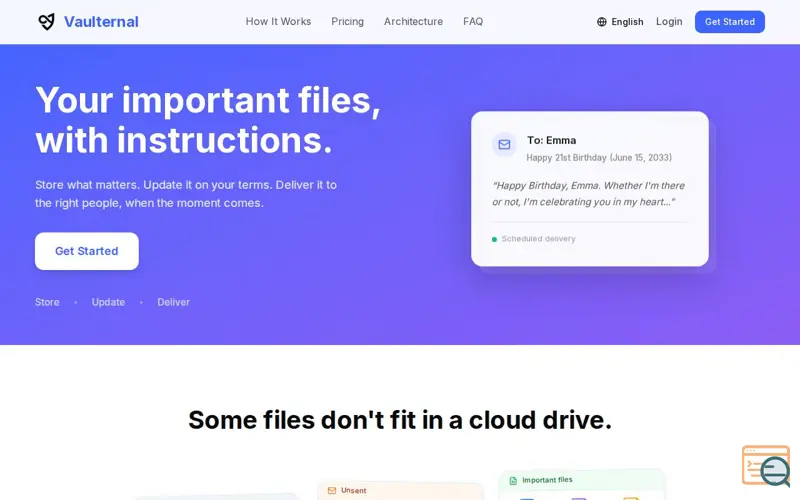Image resolution: width=800 pixels, height=500 pixels.
Task: Click the Store step label
Action: pos(47,302)
